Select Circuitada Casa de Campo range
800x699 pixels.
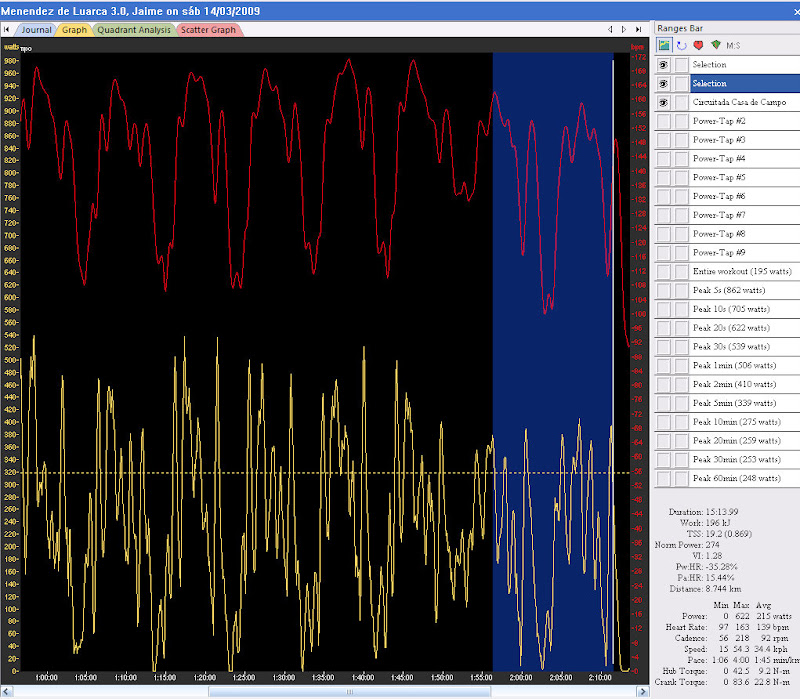[x=745, y=103]
